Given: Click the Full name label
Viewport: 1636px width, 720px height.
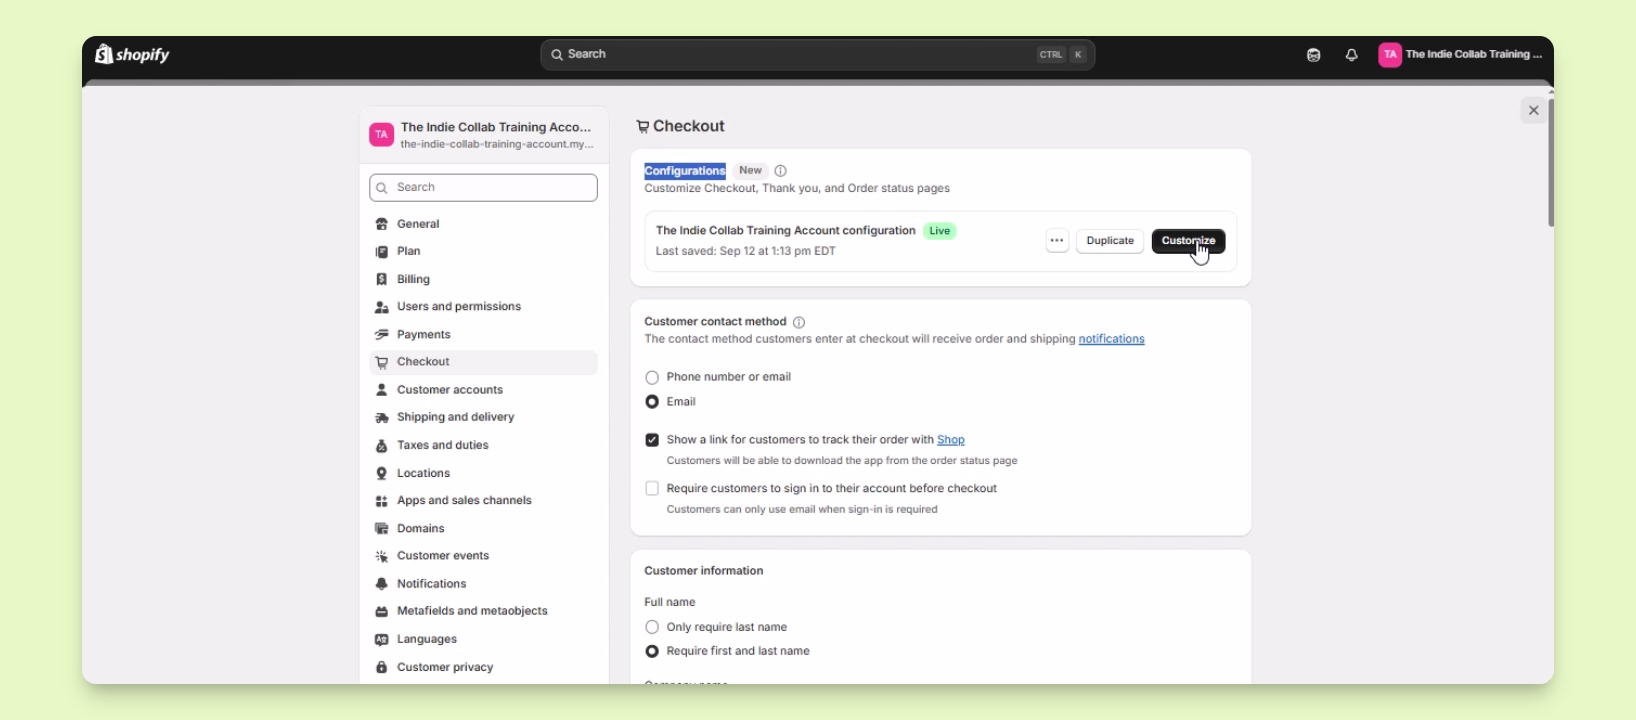Looking at the screenshot, I should point(670,603).
